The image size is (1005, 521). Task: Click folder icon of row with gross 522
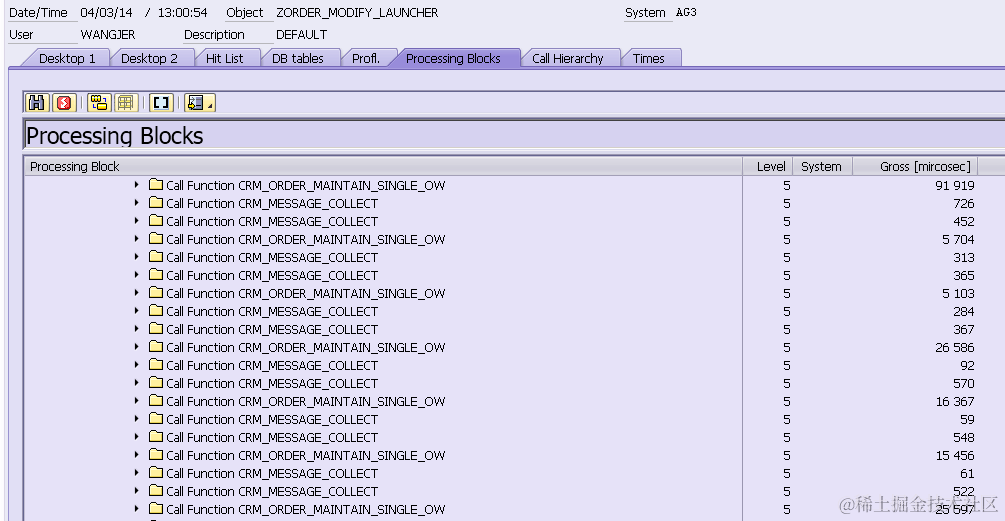pos(156,490)
